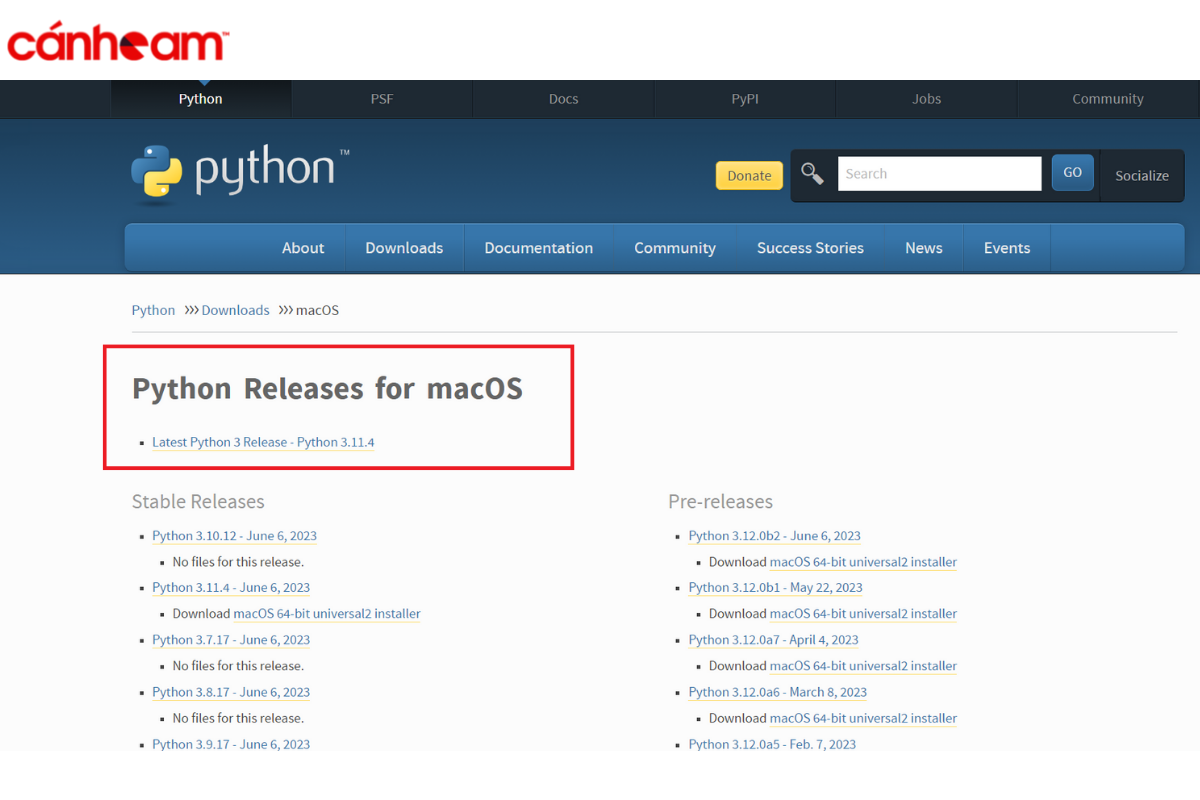Open the Python top tab
This screenshot has width=1200, height=800.
(201, 99)
